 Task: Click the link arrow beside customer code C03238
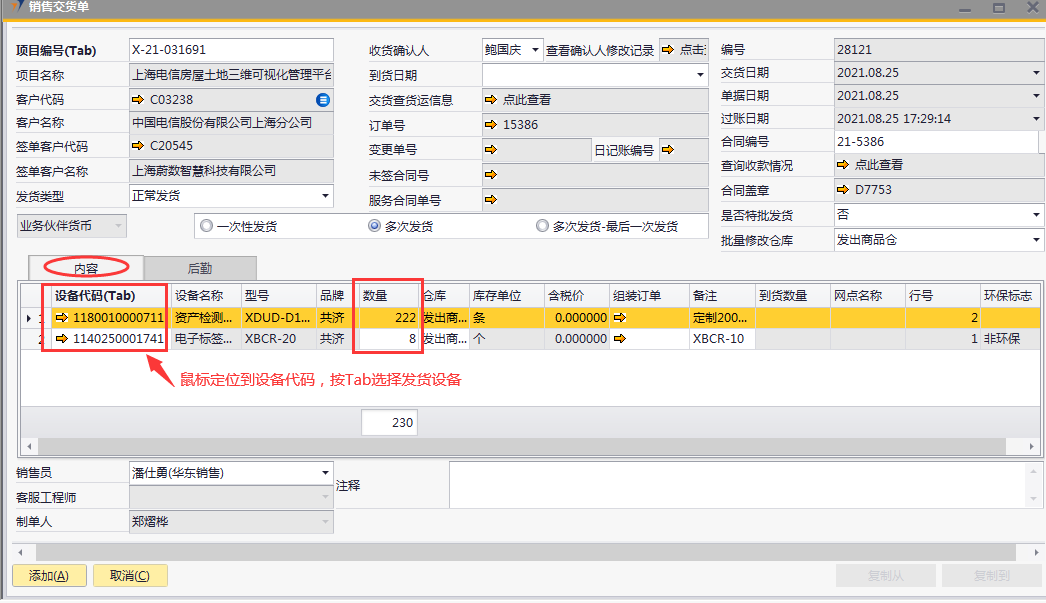click(138, 100)
